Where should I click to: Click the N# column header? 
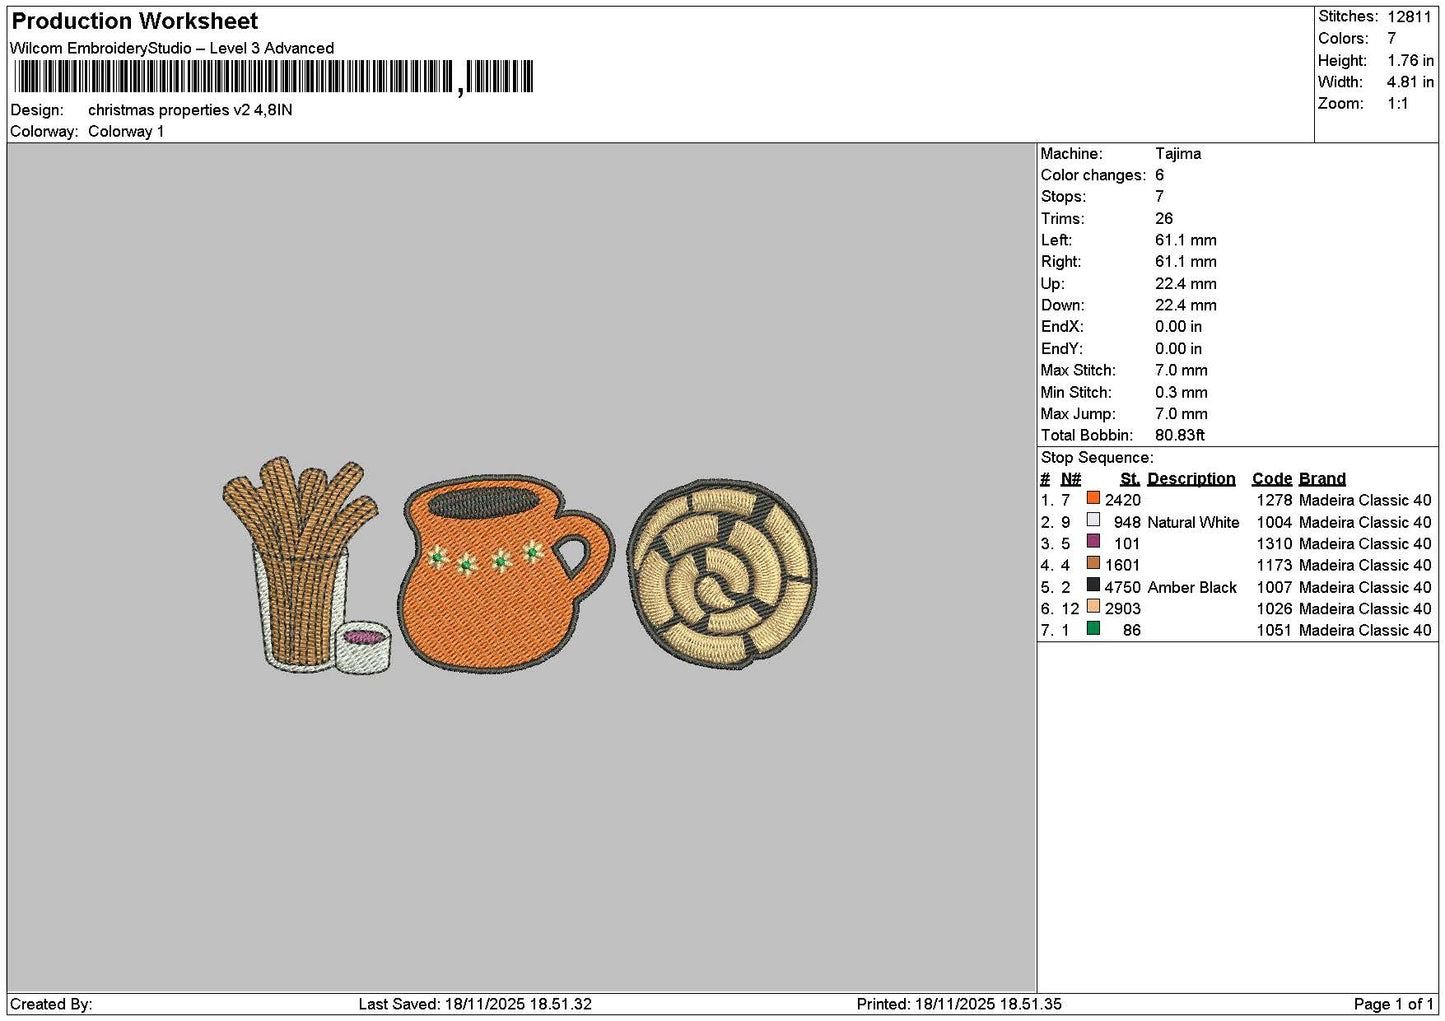tap(1071, 479)
